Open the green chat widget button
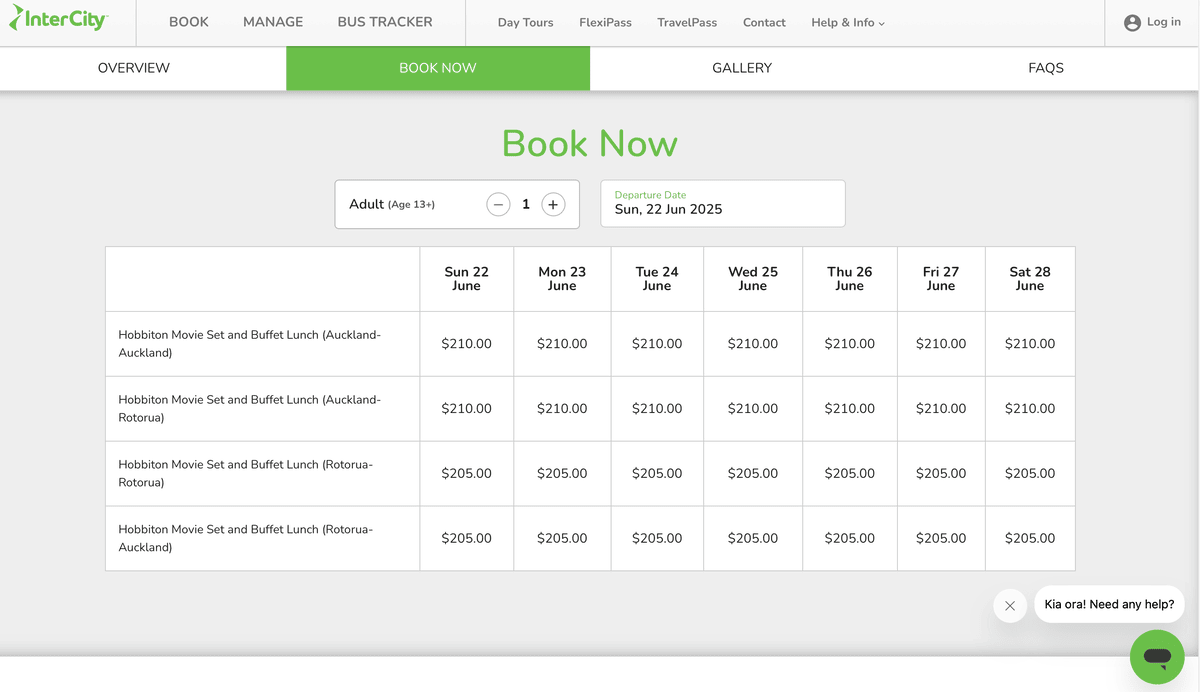 [1157, 657]
